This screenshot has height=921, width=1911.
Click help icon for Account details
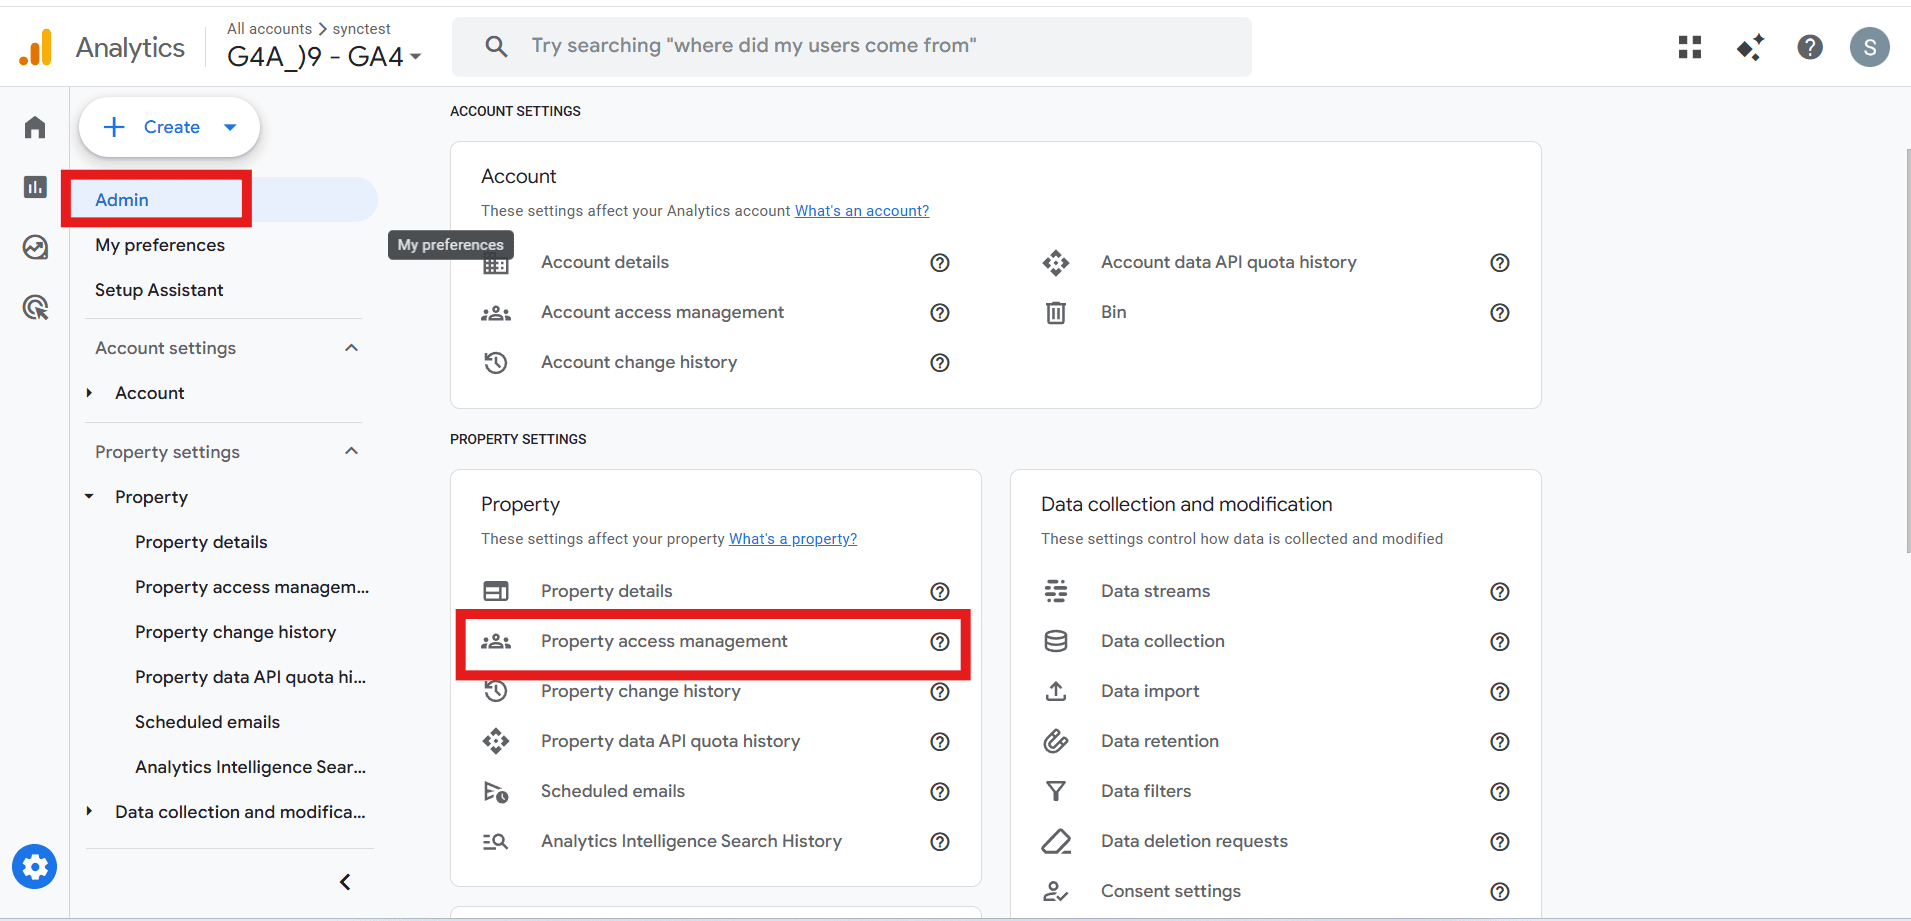(940, 263)
